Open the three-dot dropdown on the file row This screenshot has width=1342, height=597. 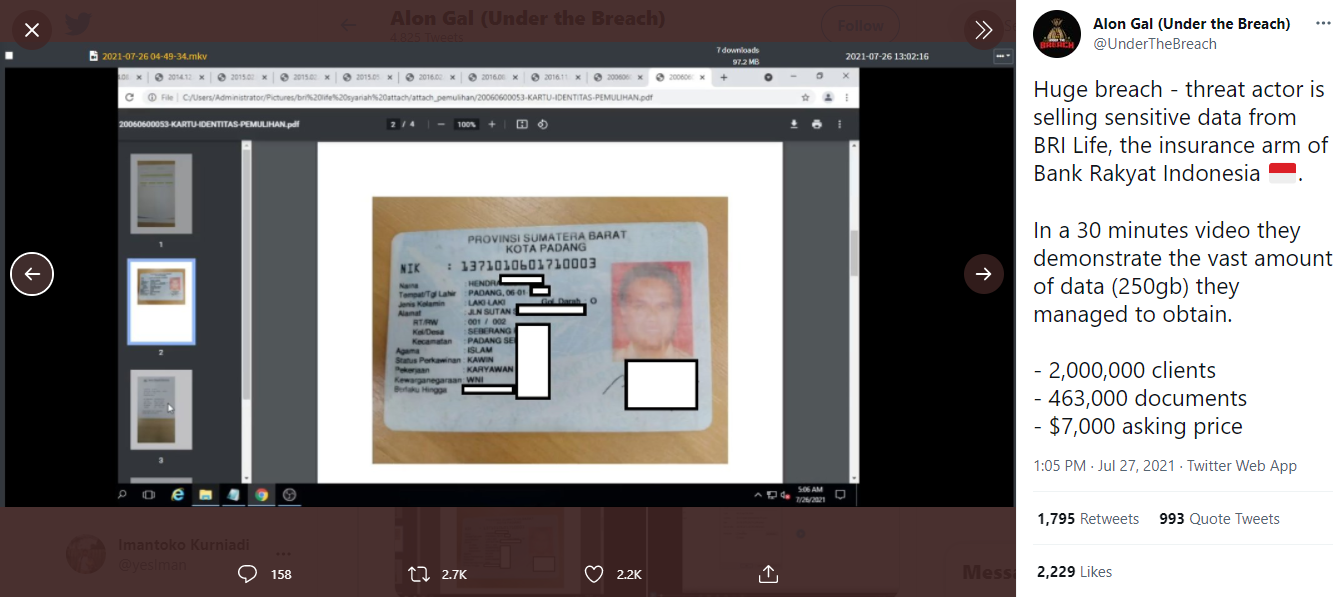pyautogui.click(x=1003, y=56)
